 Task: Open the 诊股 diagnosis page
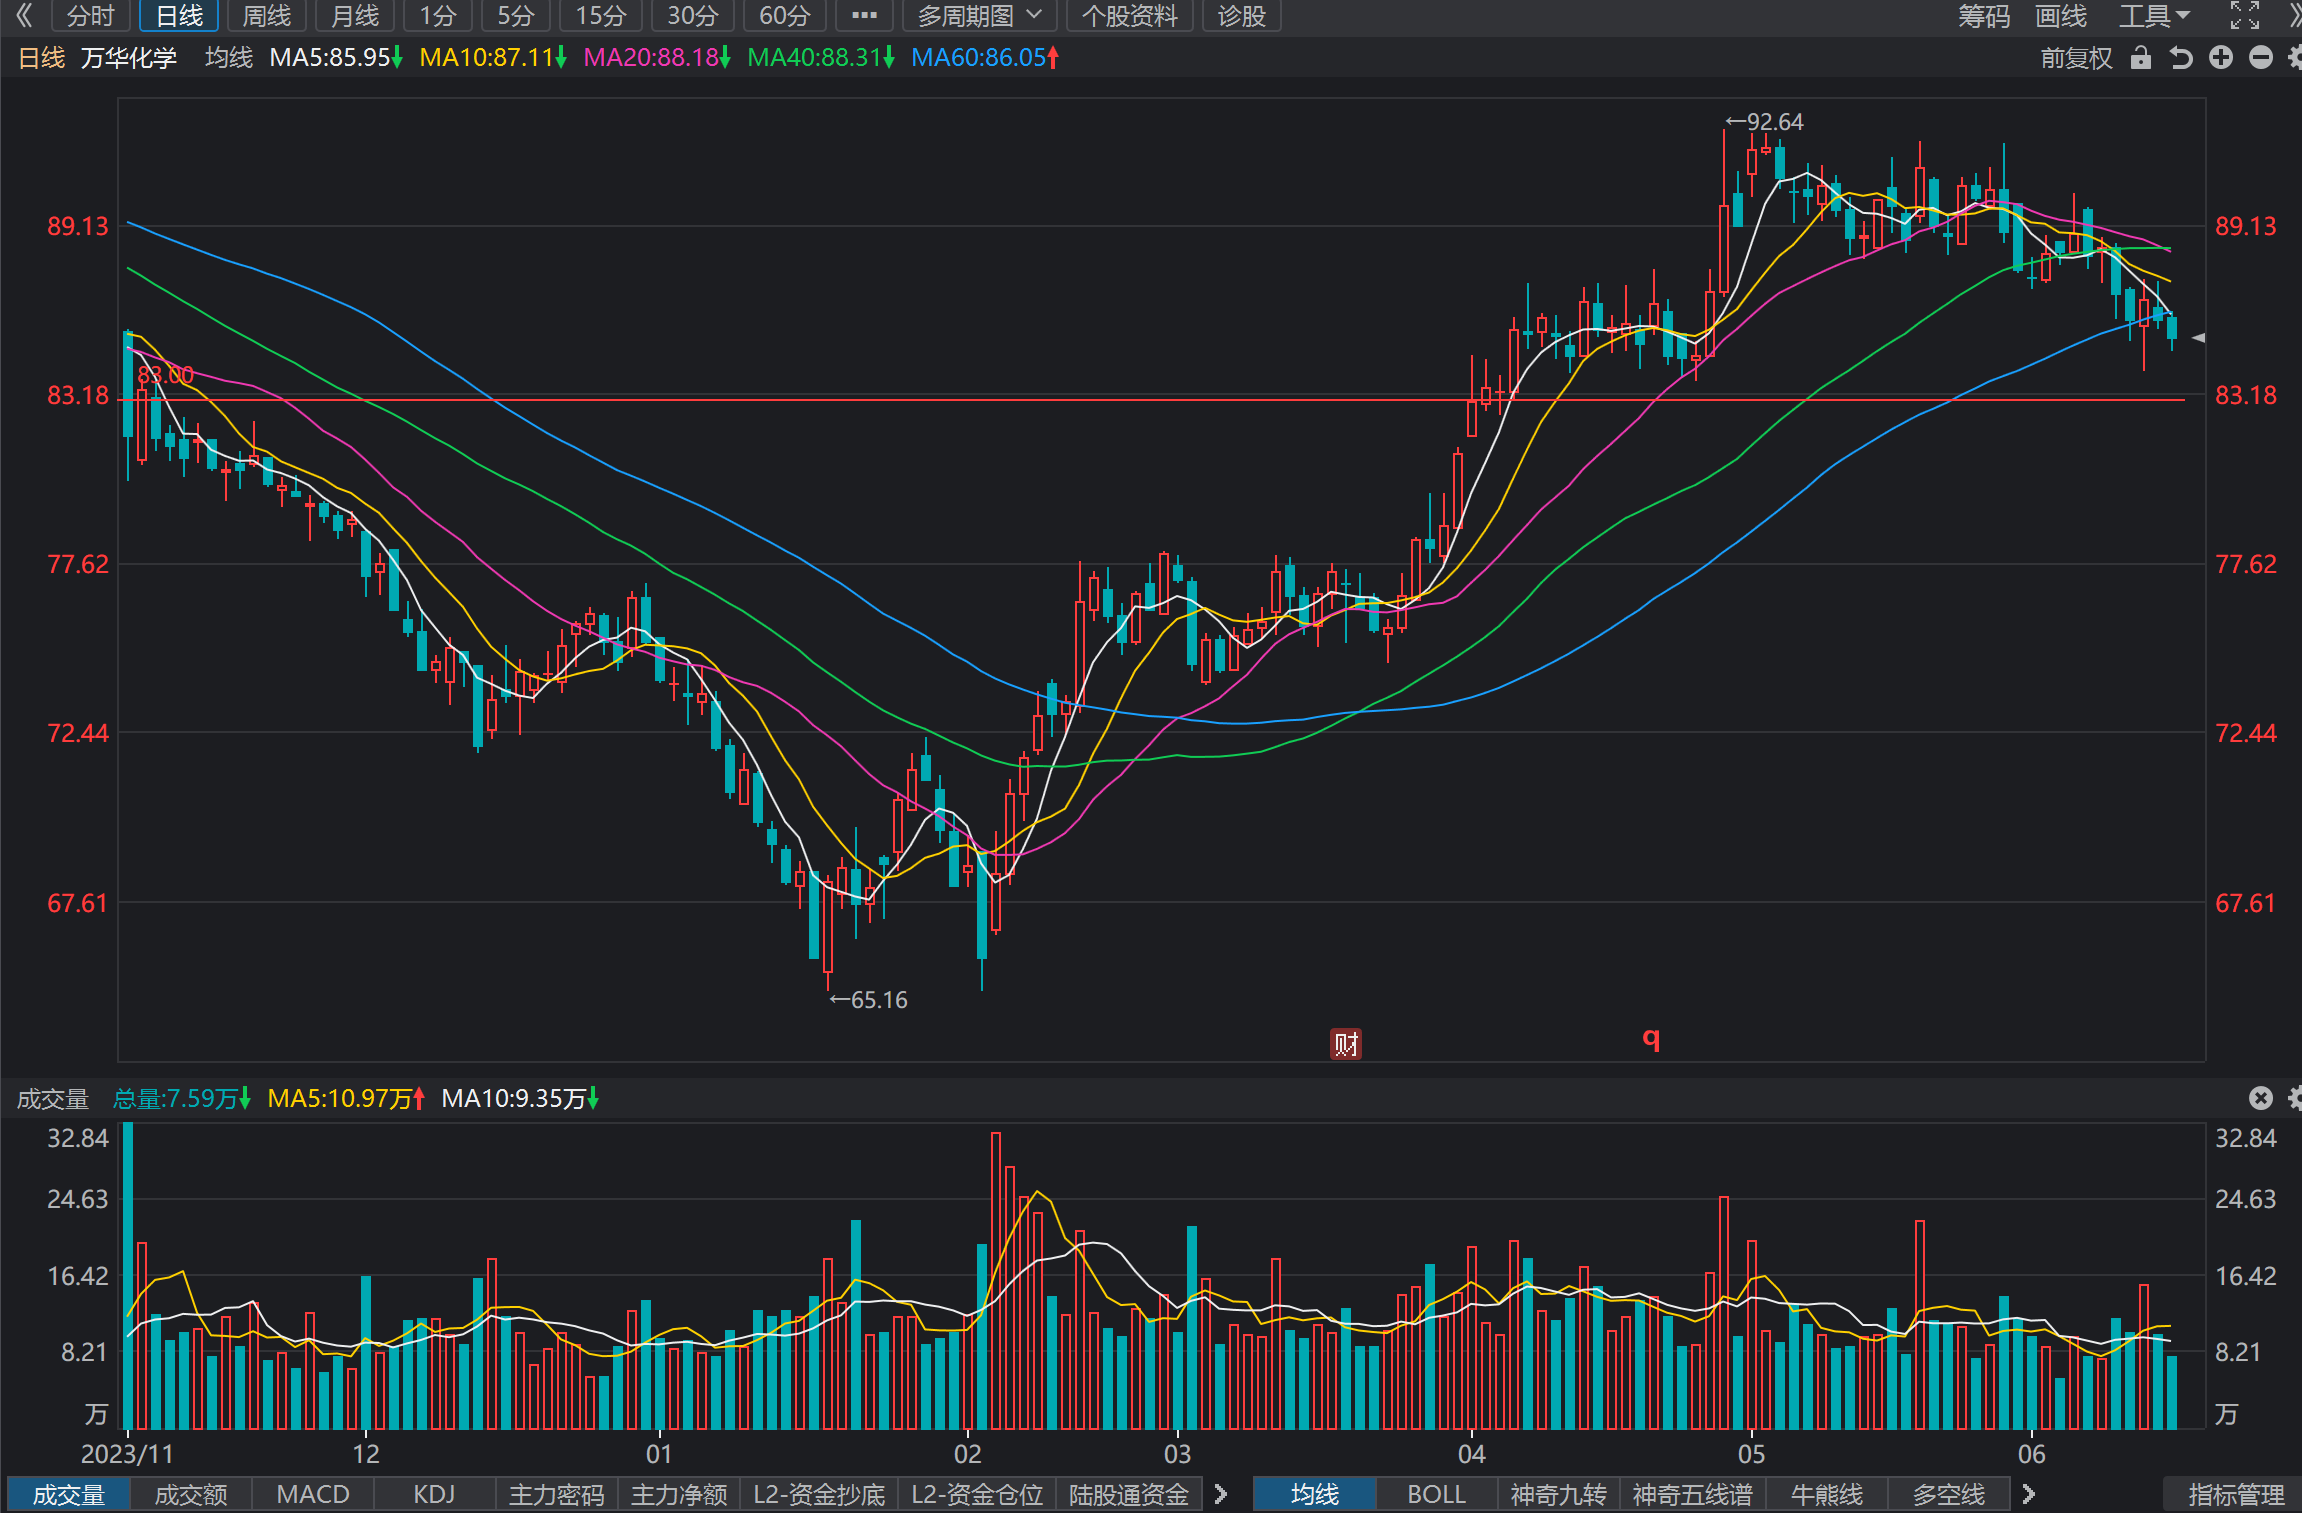click(1241, 16)
